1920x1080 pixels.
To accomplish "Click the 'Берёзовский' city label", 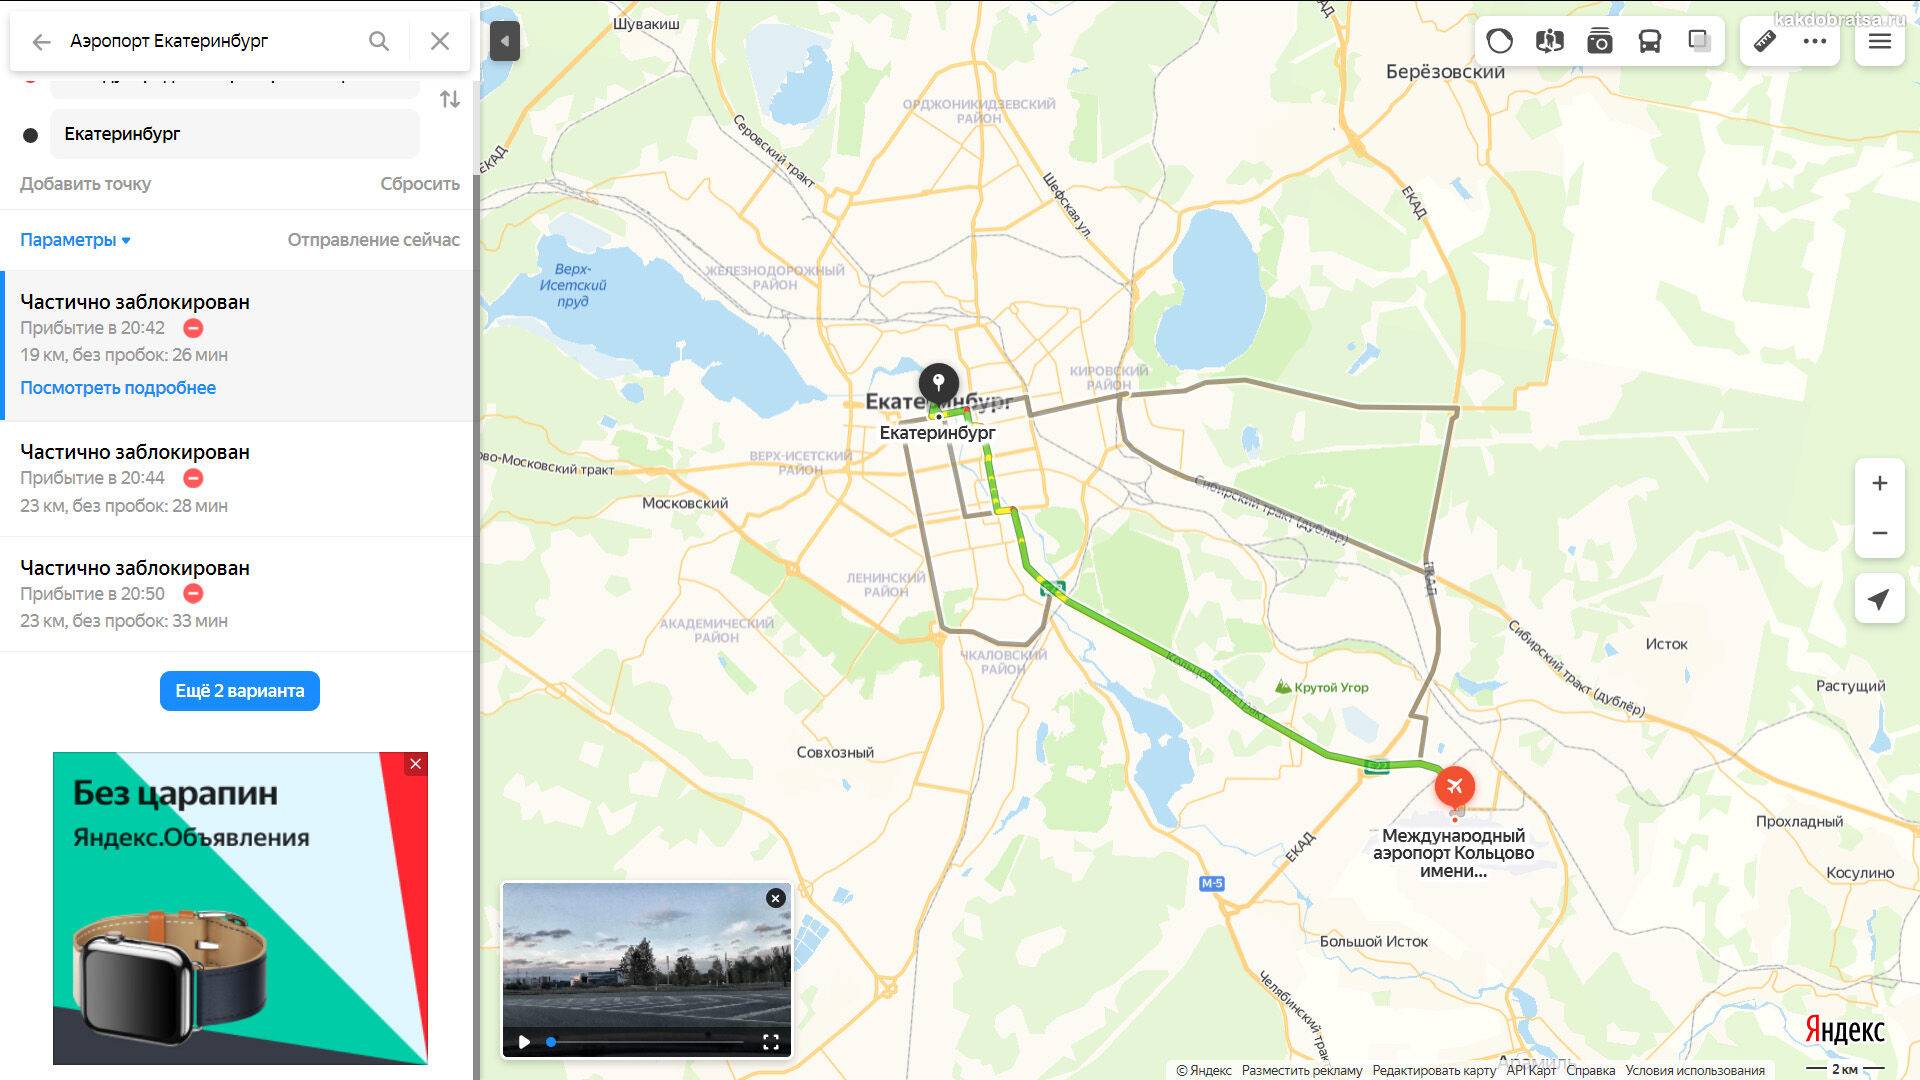I will tap(1445, 72).
